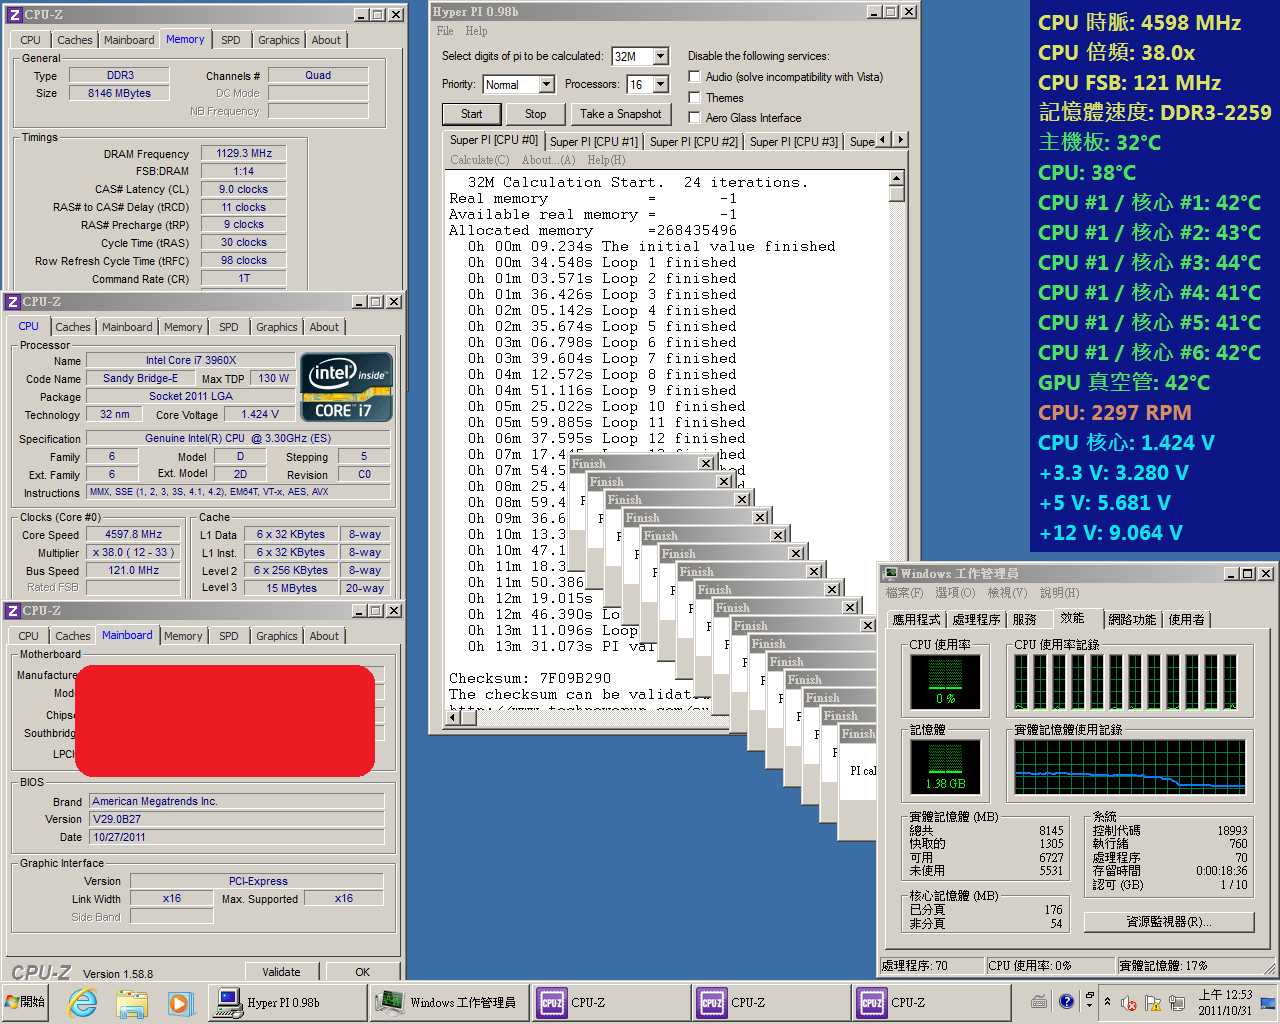Open the Windows Start button
Screen dimensions: 1280x1024
coord(26,1002)
